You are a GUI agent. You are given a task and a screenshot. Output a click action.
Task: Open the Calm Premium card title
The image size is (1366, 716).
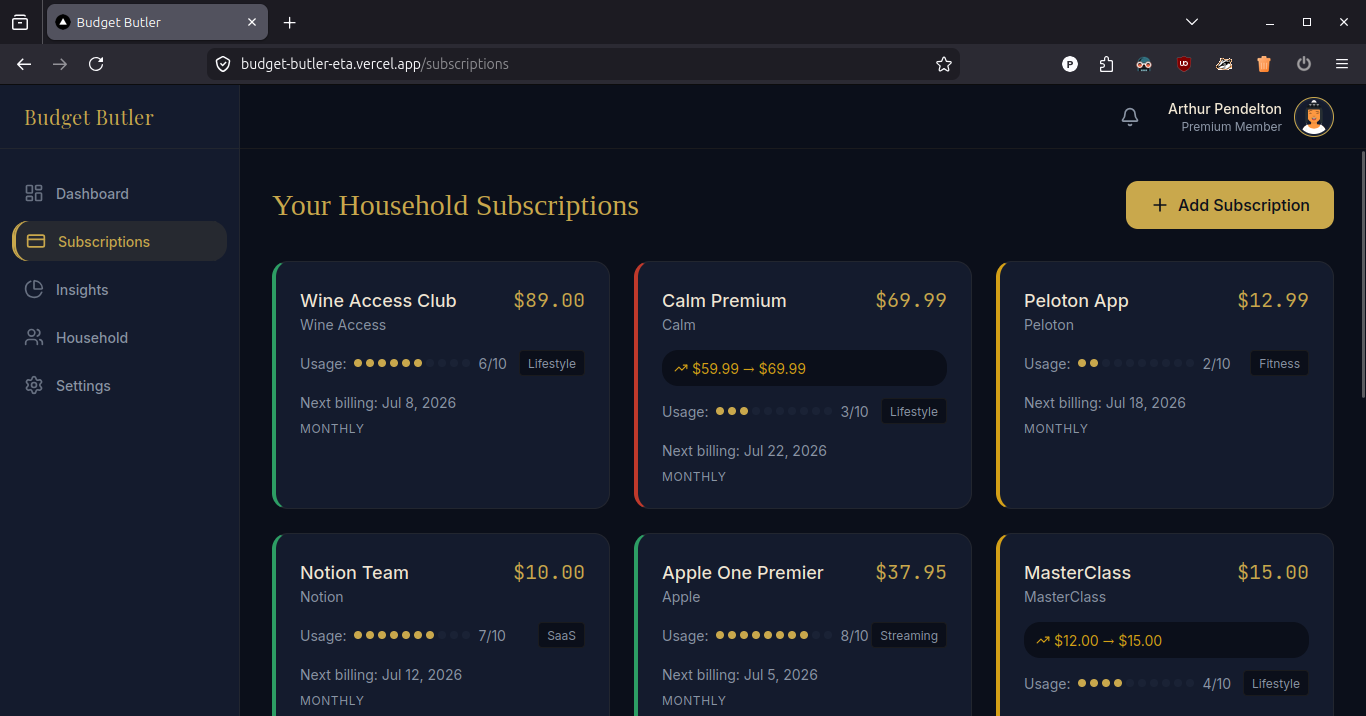(x=724, y=300)
